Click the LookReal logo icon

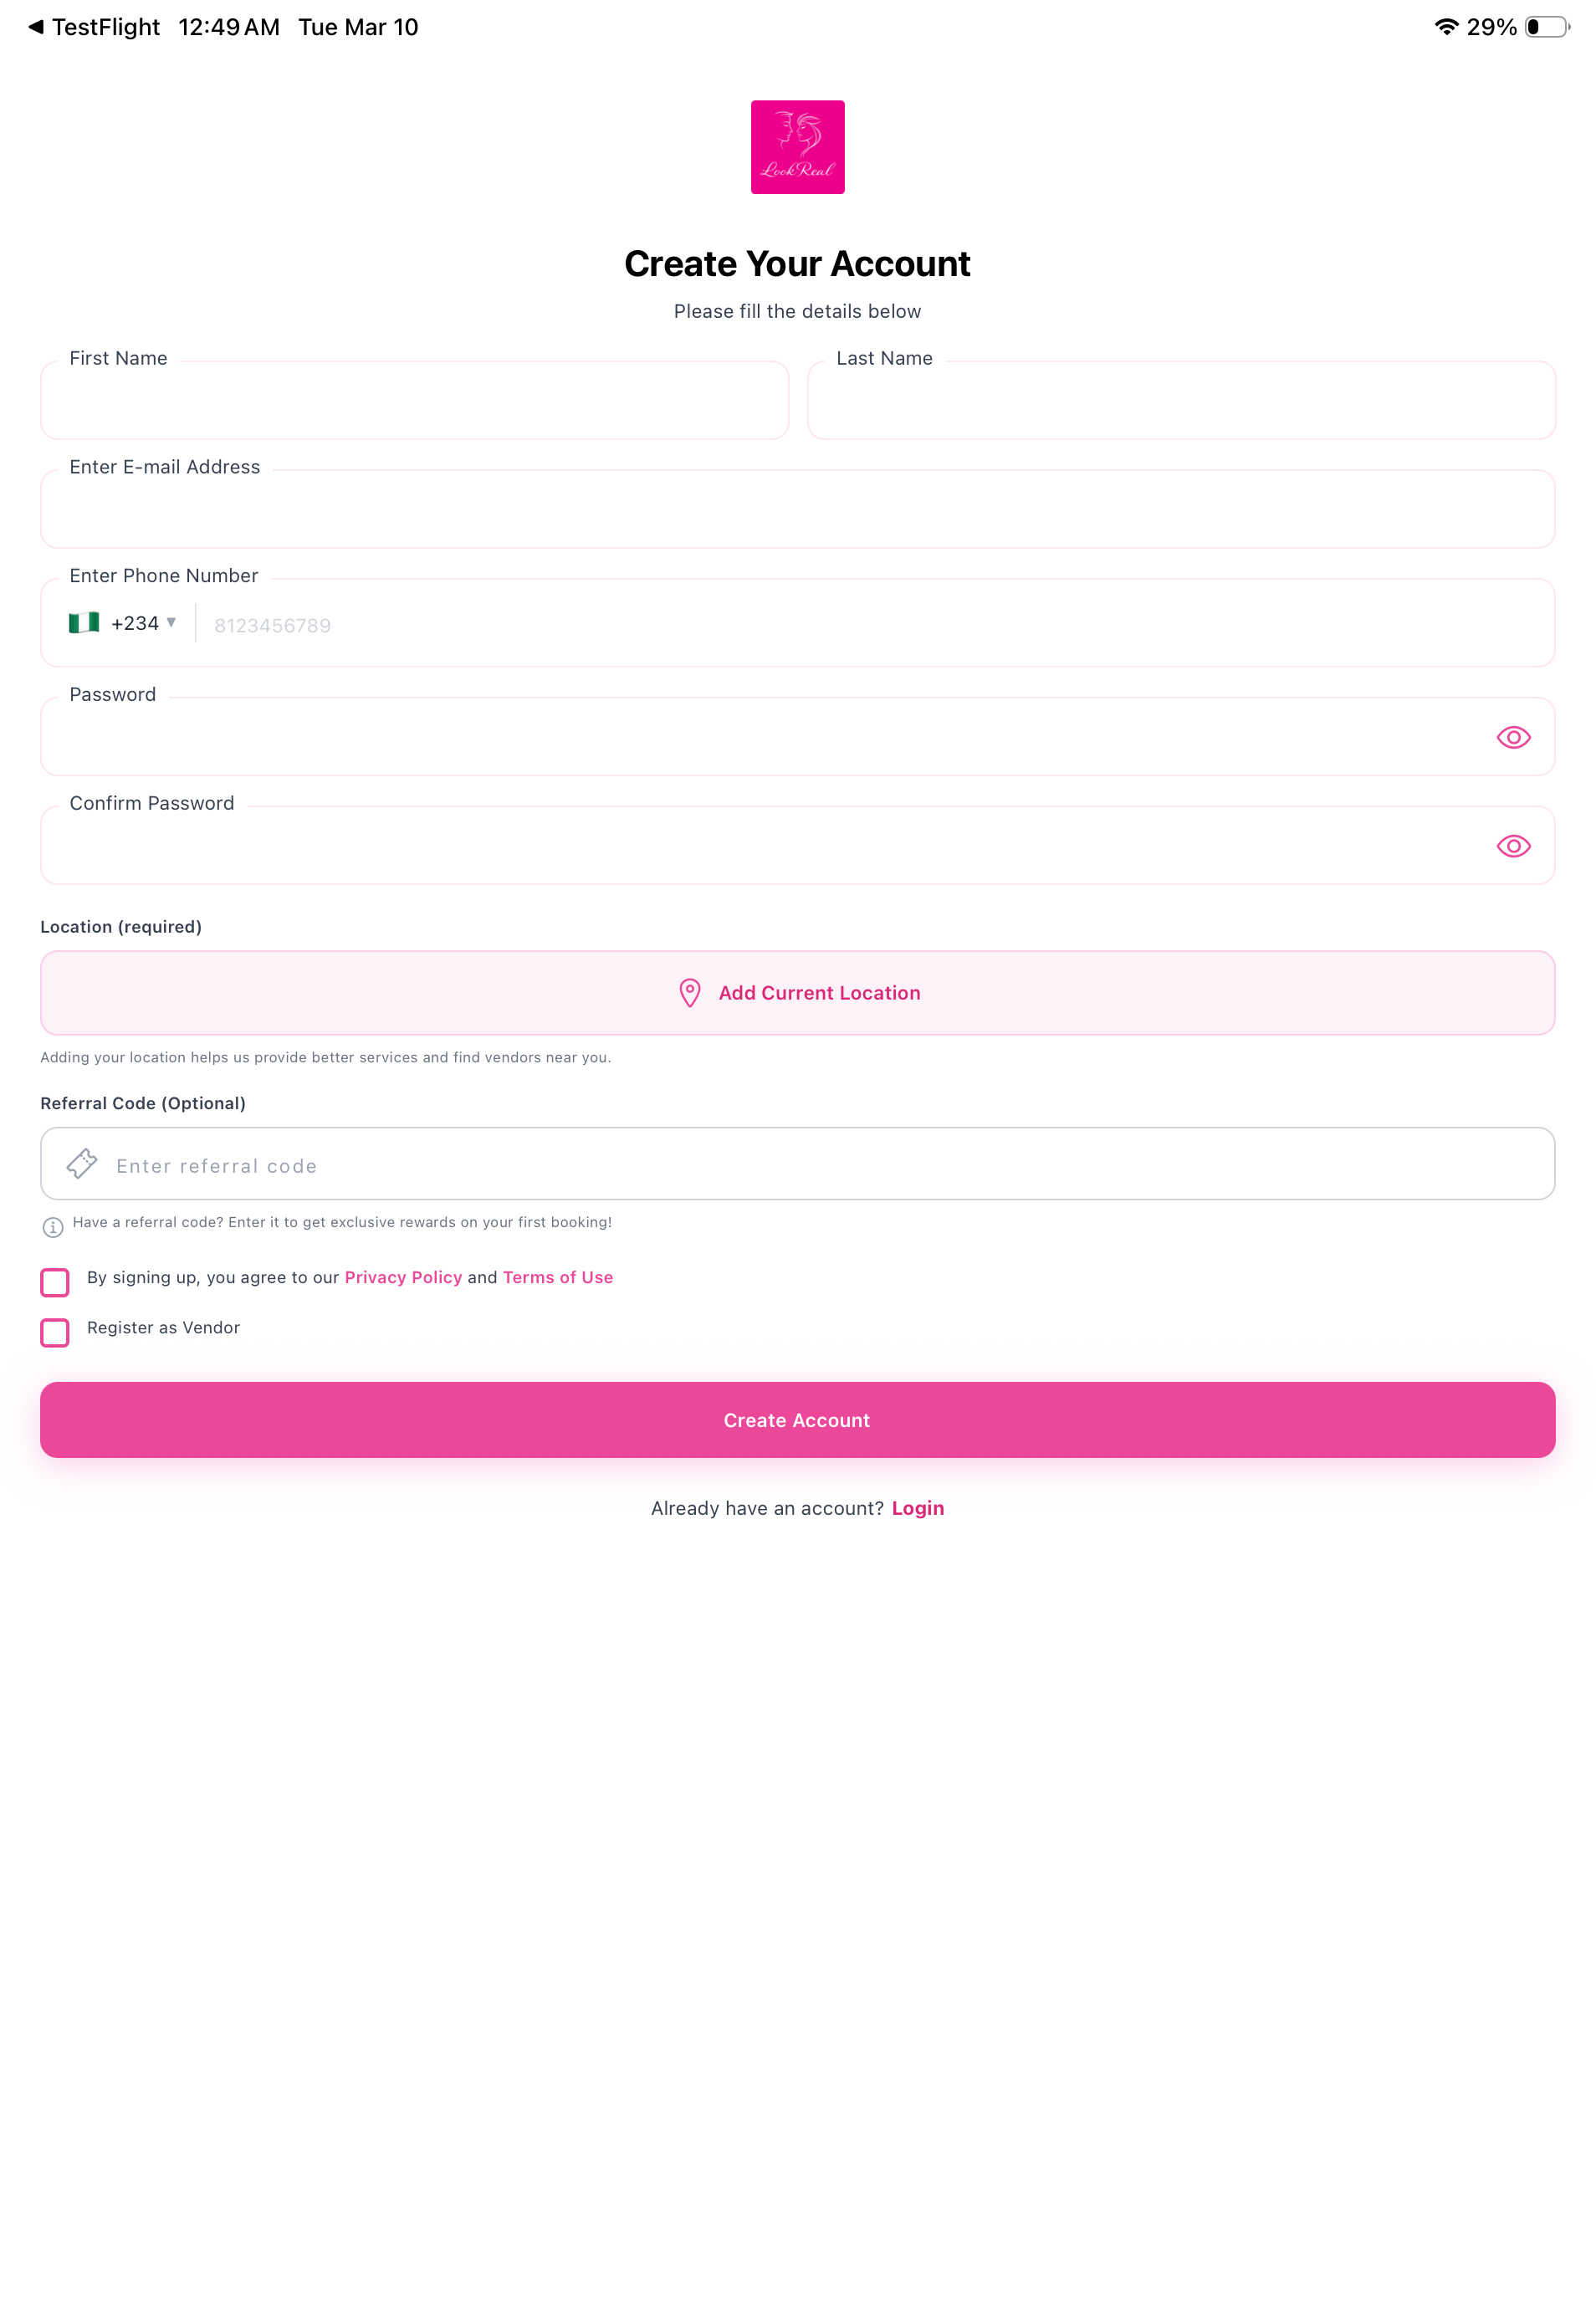(x=797, y=146)
